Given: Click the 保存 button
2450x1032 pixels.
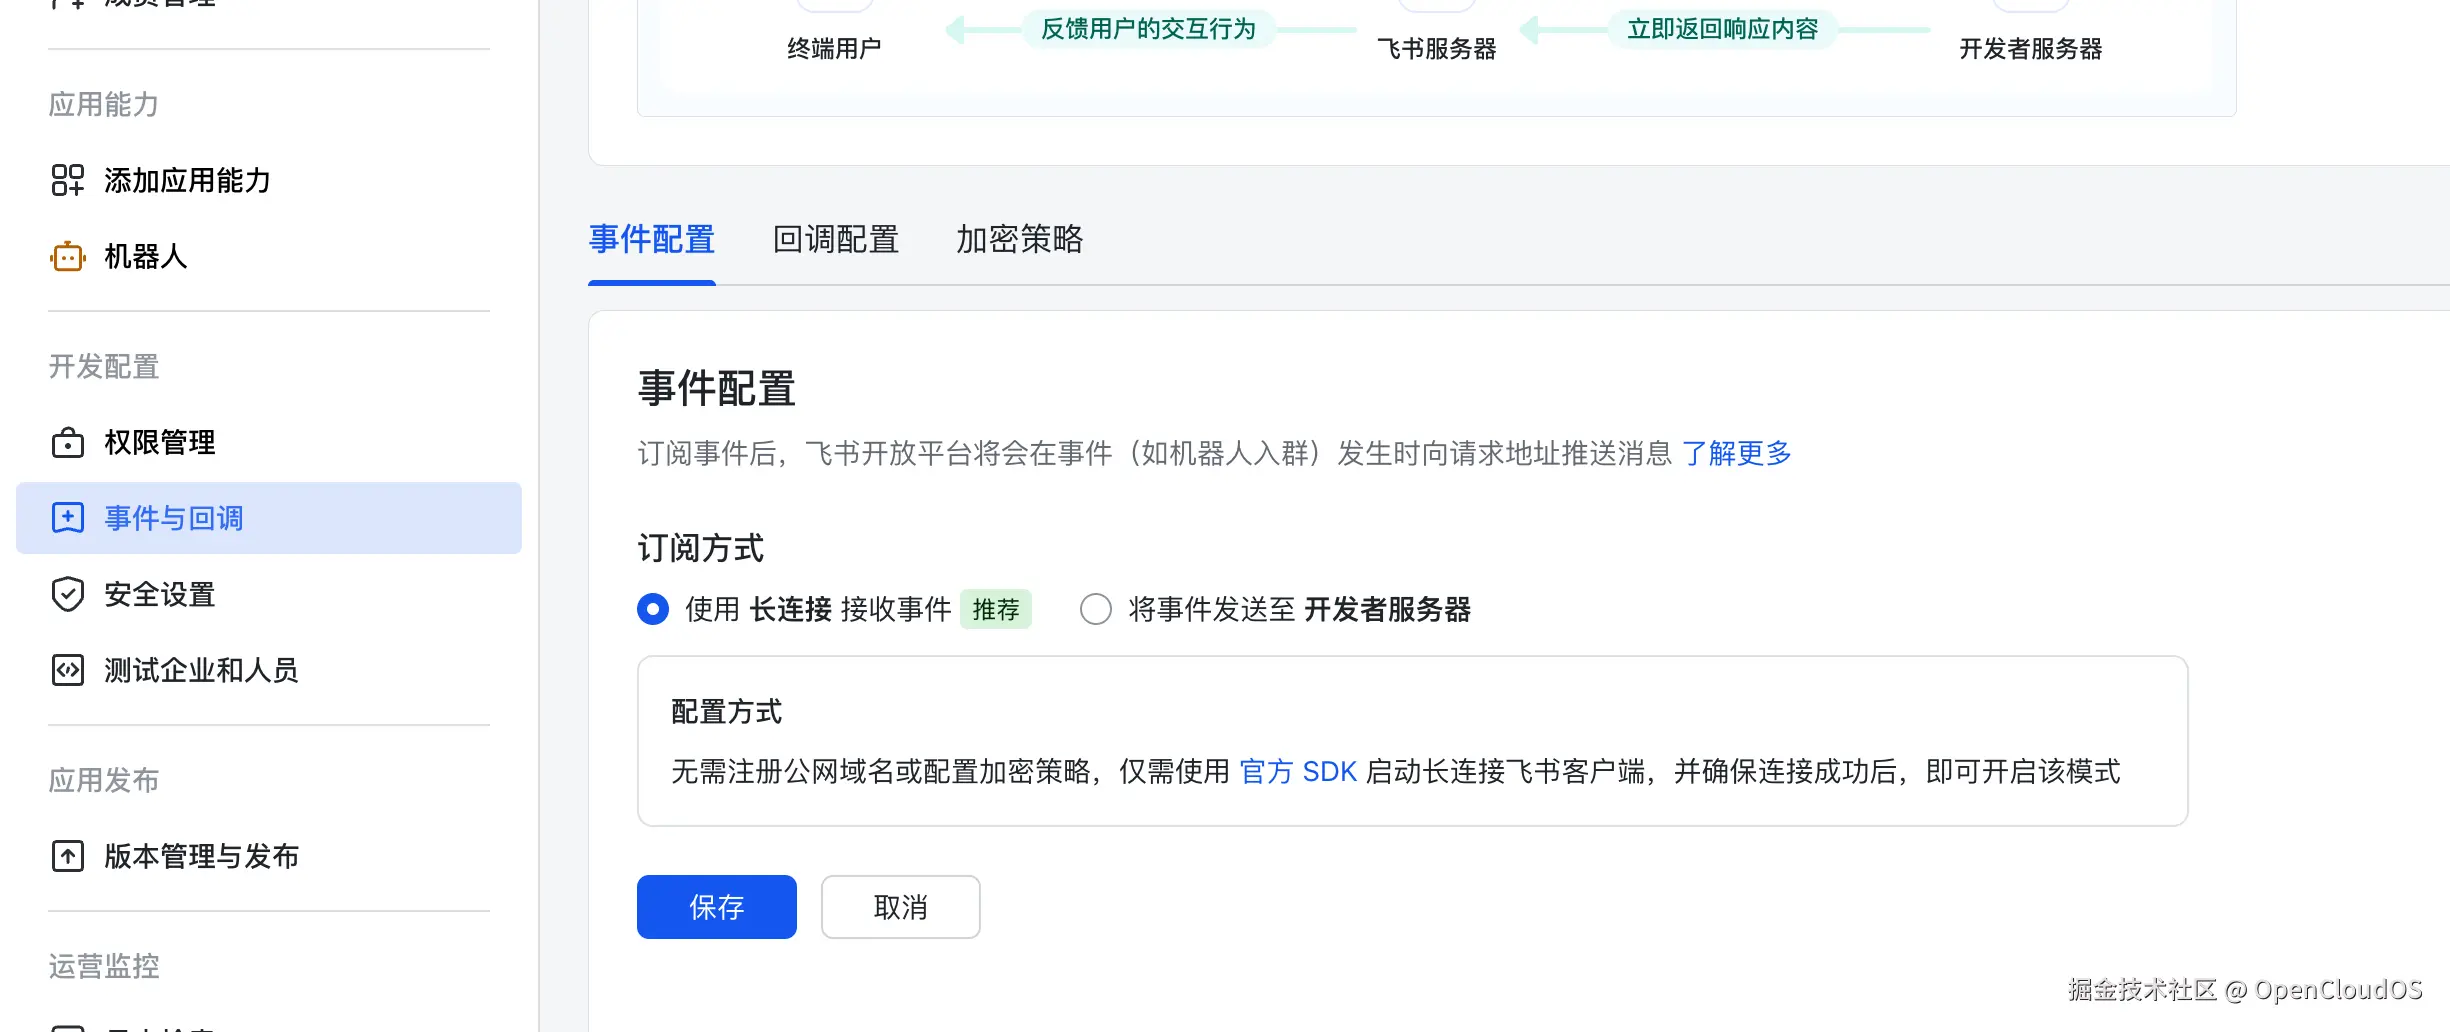Looking at the screenshot, I should [x=716, y=907].
